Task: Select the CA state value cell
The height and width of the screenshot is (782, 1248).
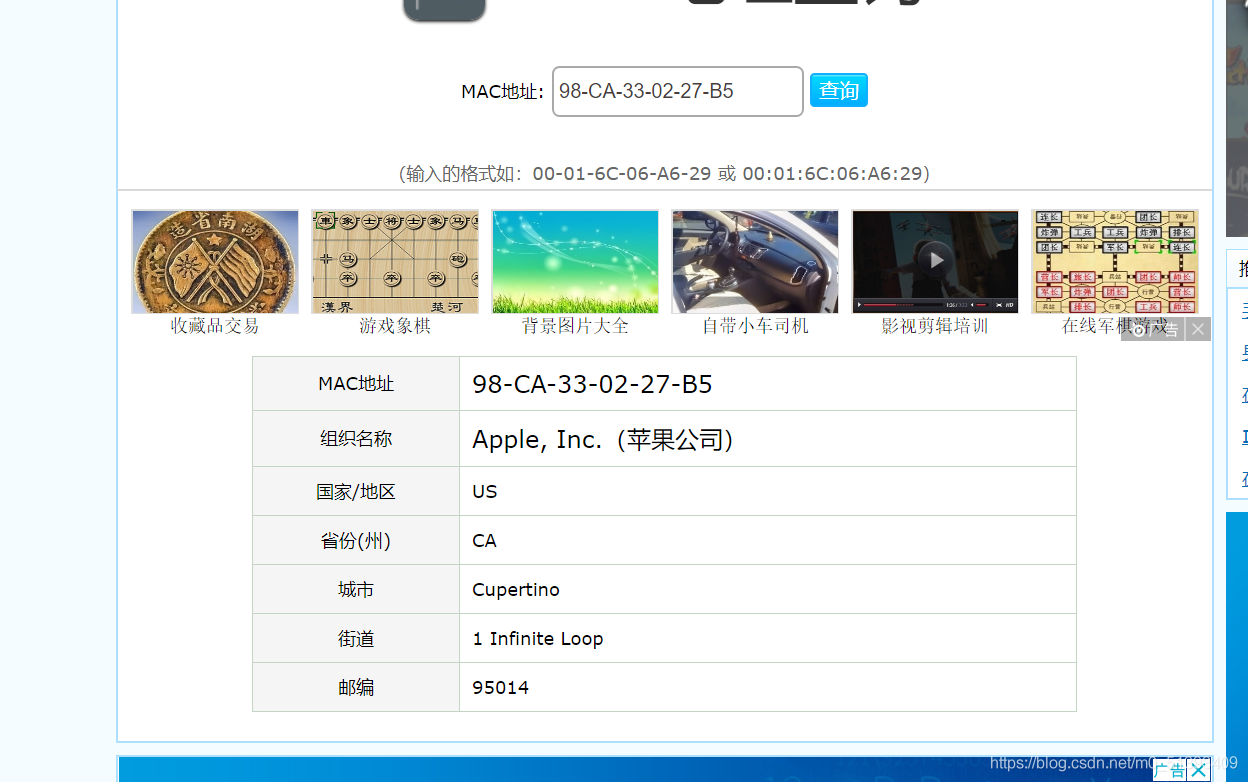Action: coord(768,540)
